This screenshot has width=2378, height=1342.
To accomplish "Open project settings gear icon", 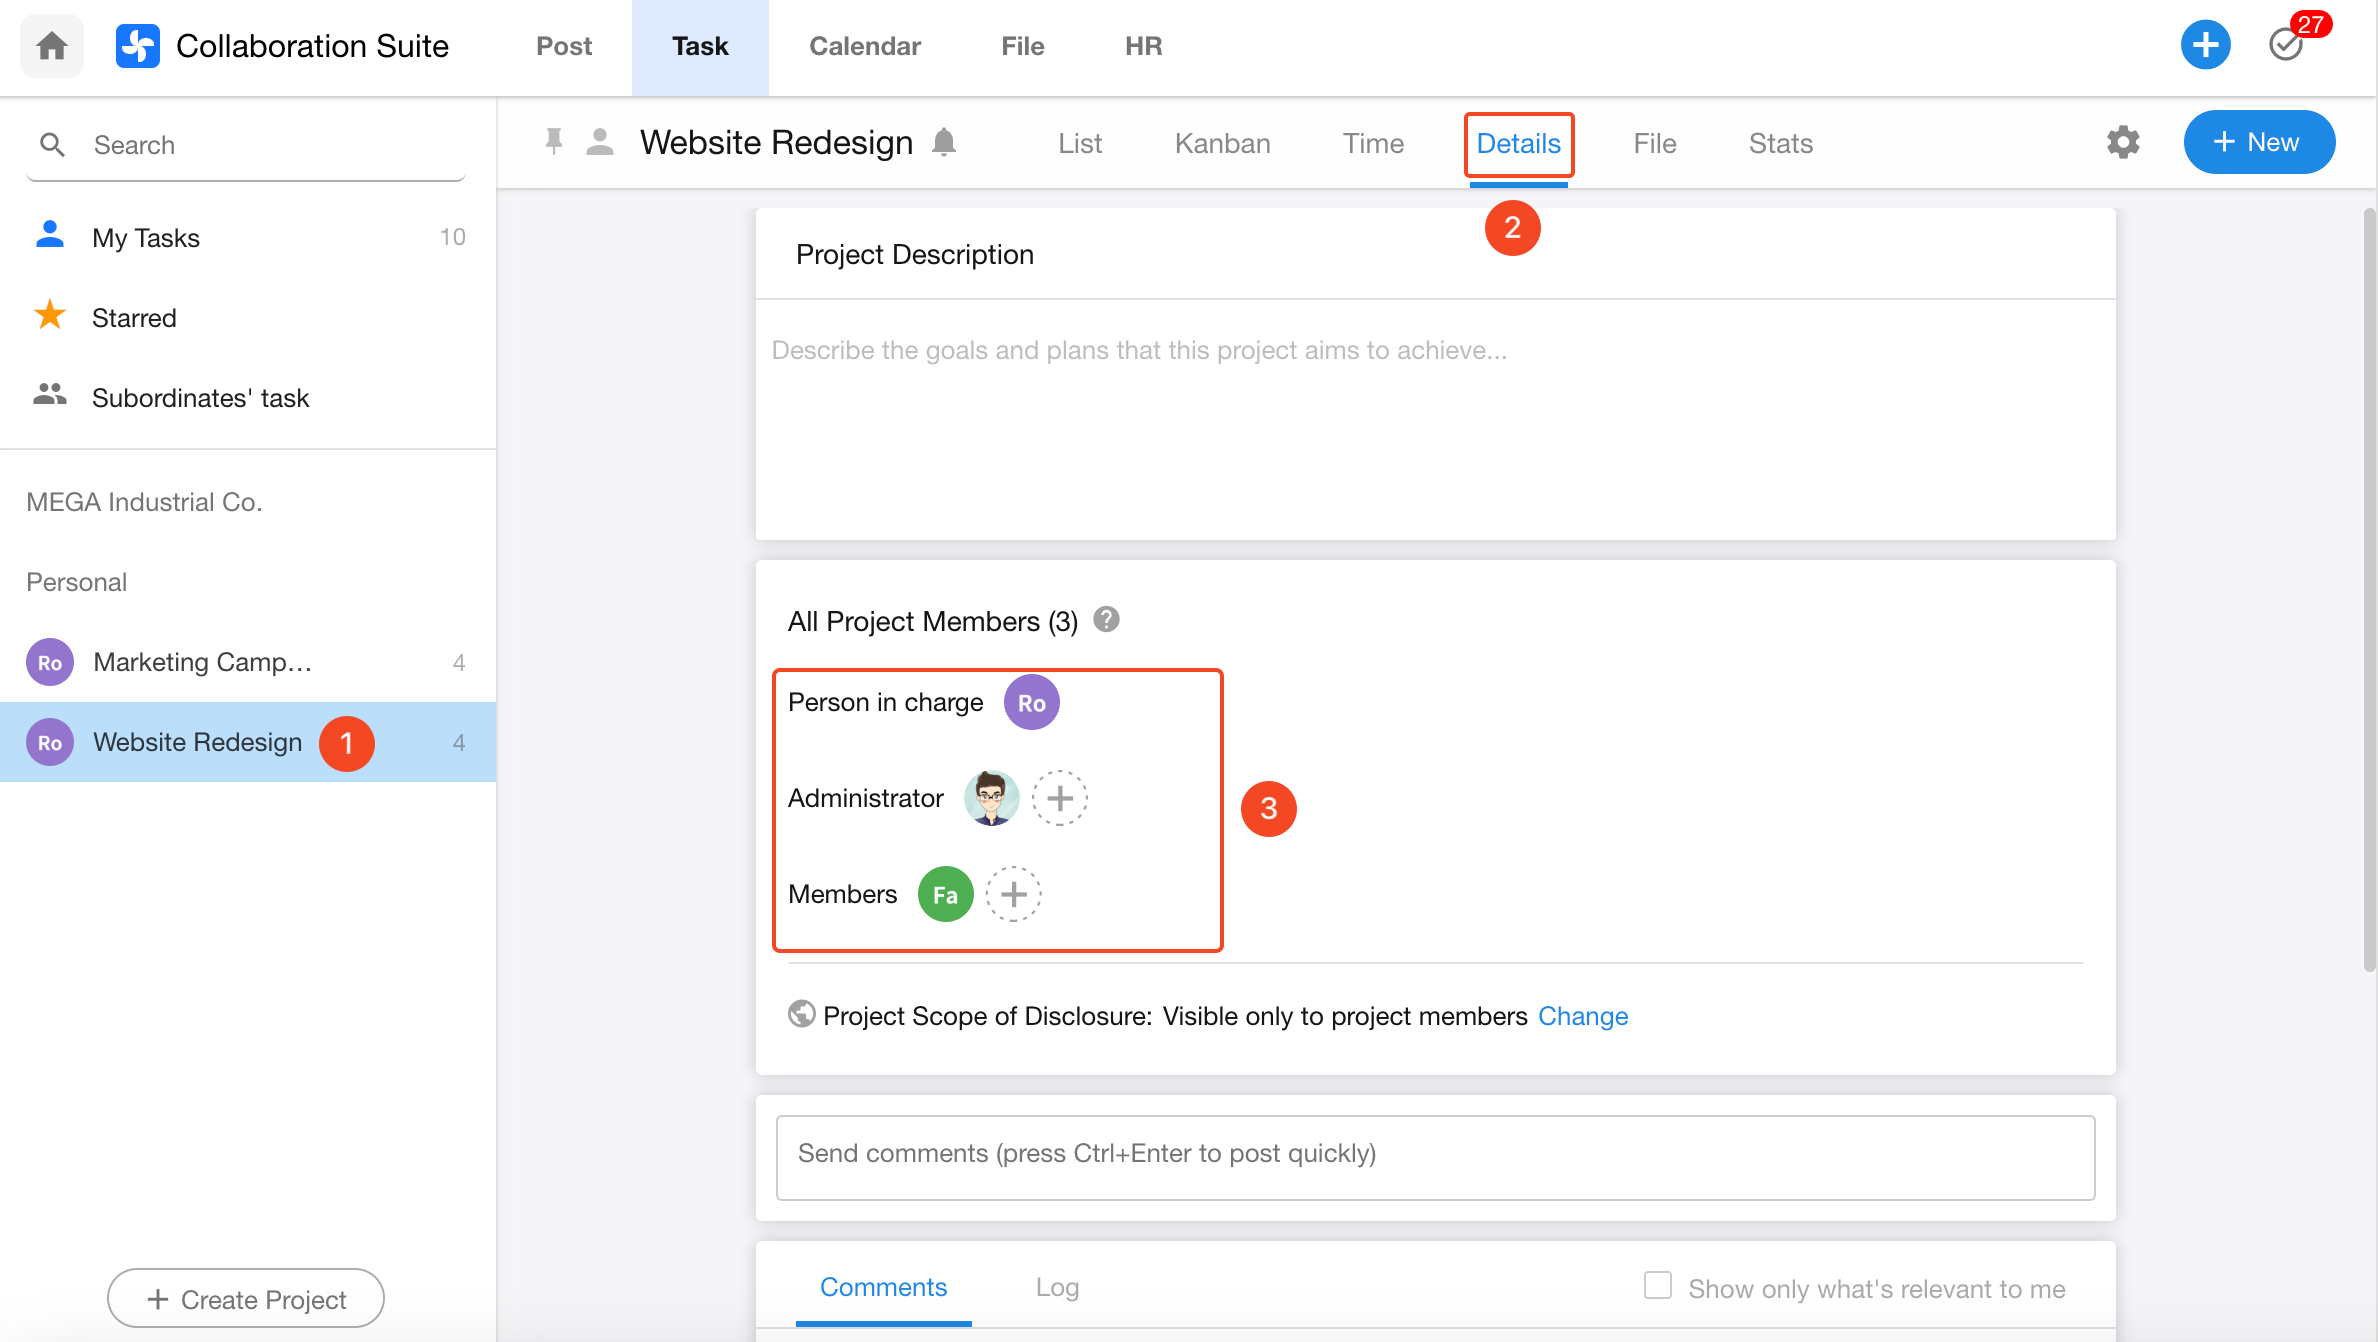I will coord(2123,142).
